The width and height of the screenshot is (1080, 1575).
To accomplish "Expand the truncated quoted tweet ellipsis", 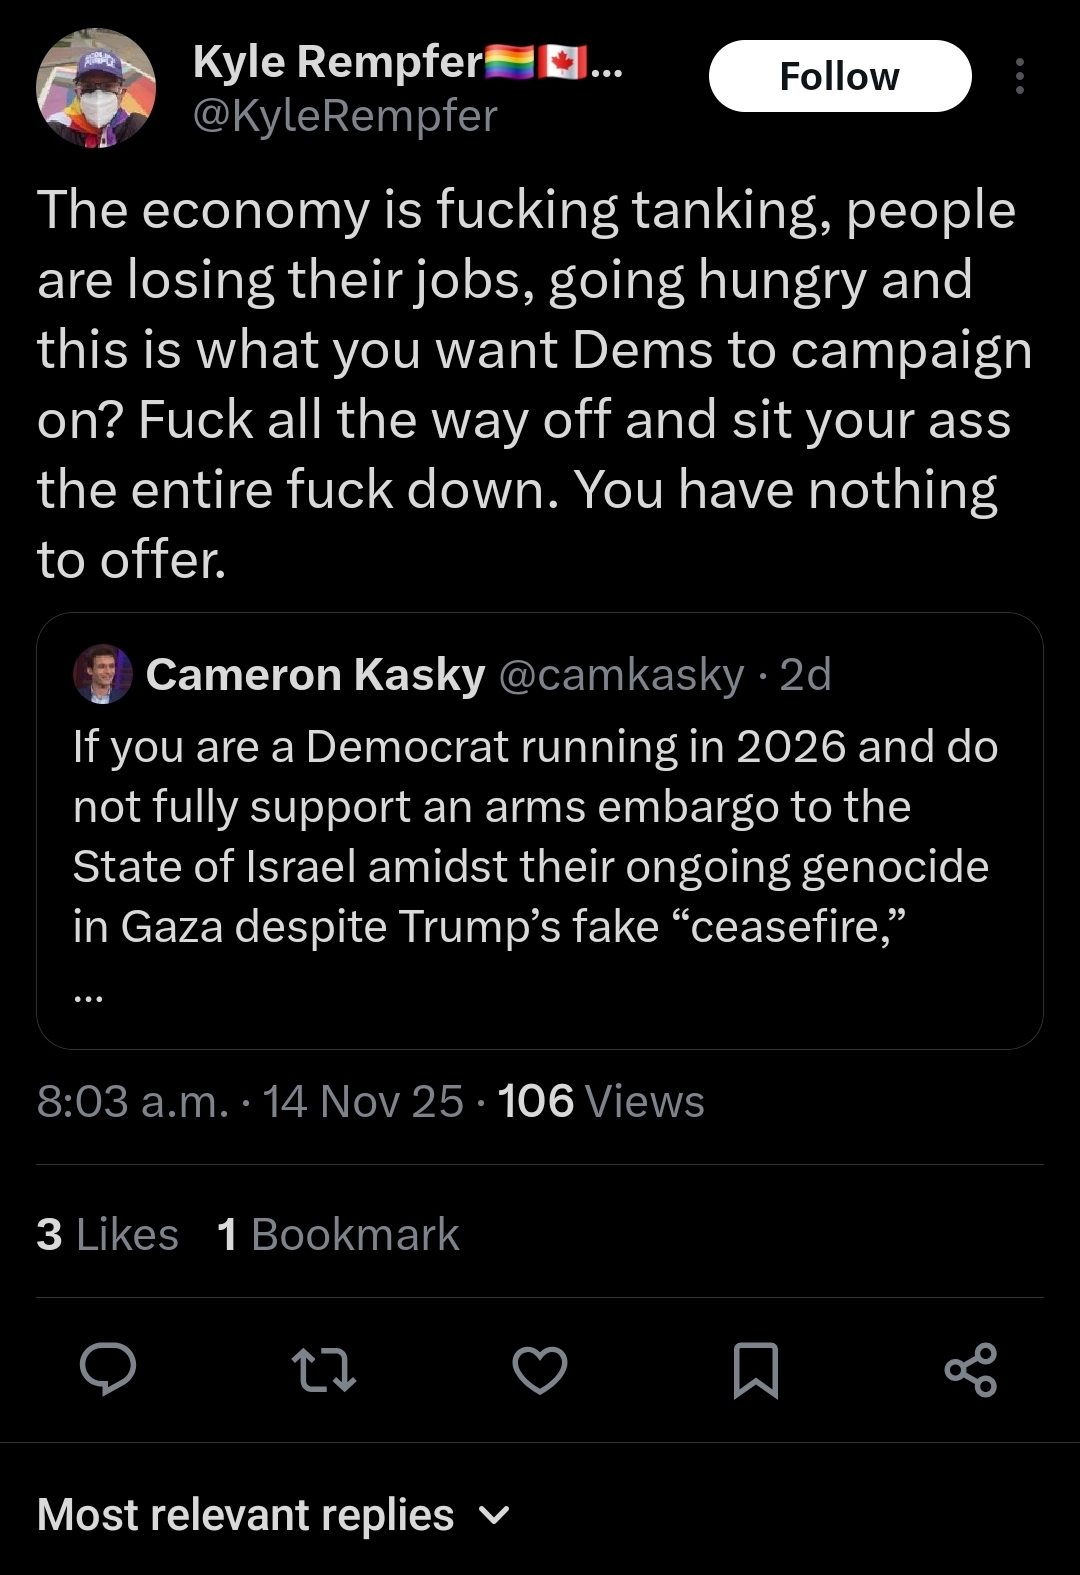I will [88, 996].
